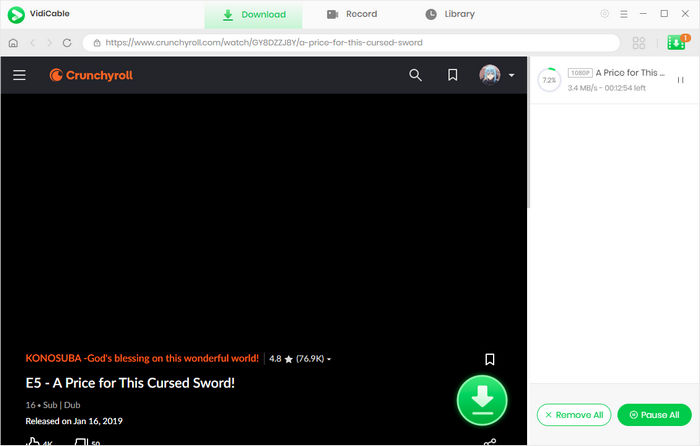Reload the current page
The height and width of the screenshot is (446, 700).
[x=67, y=43]
